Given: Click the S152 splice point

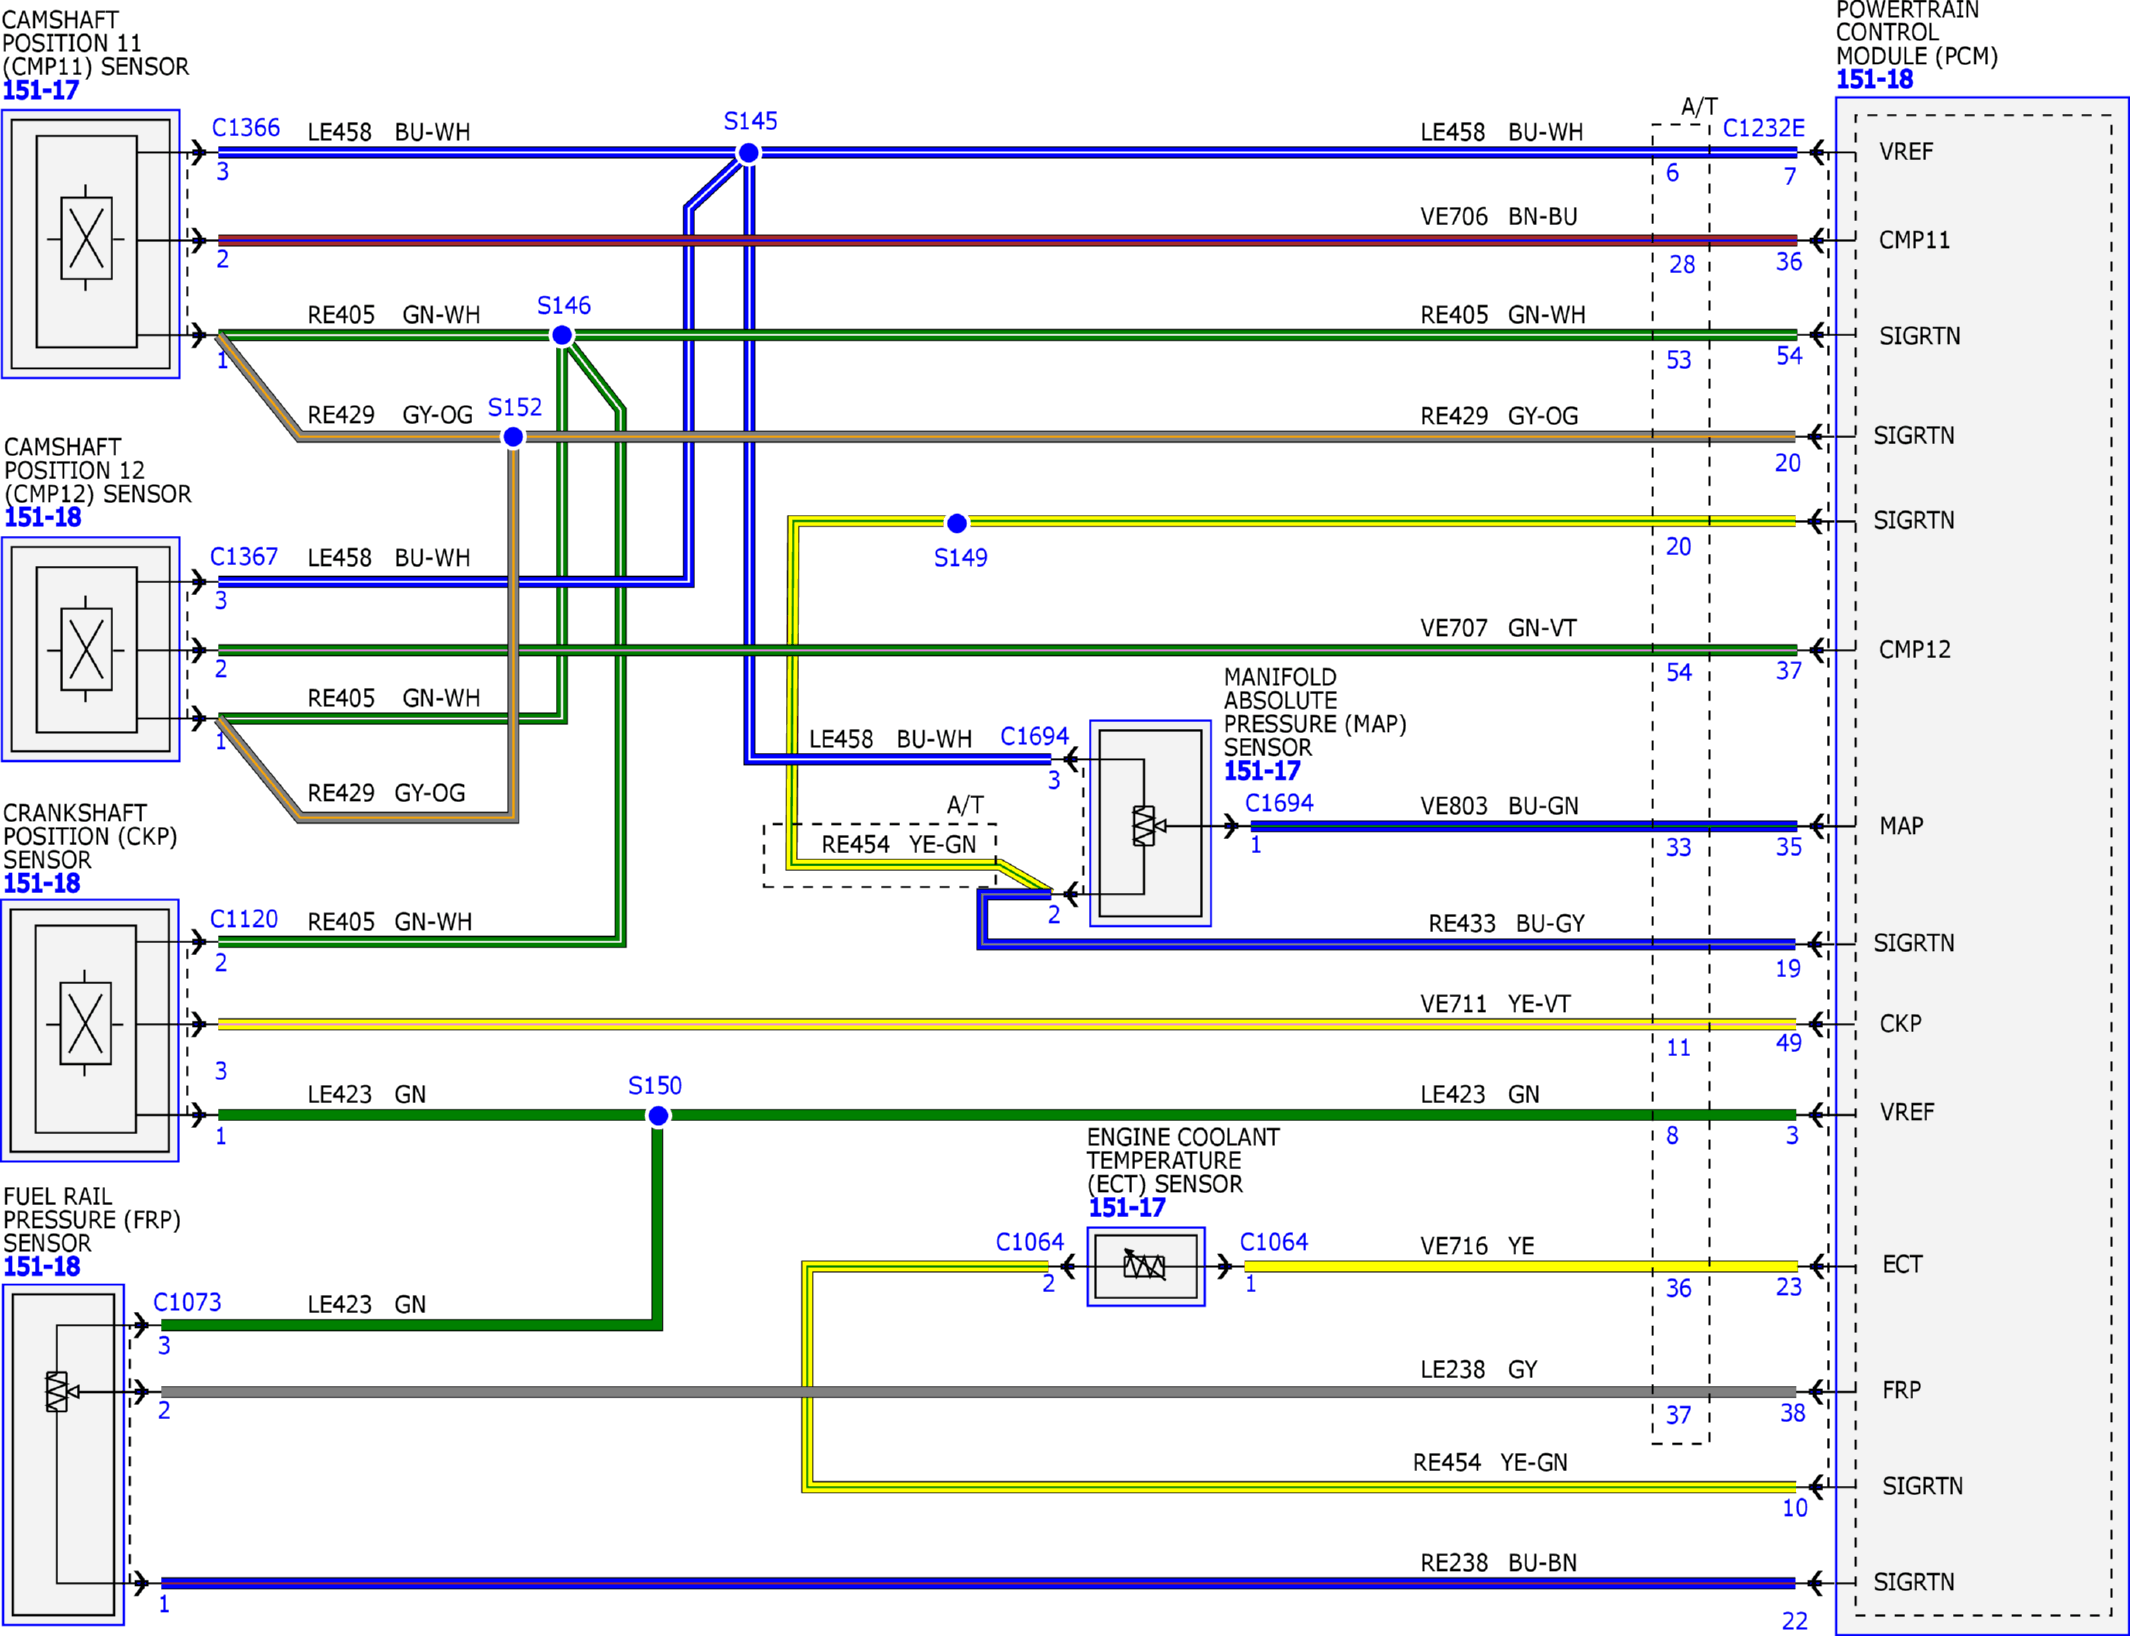Looking at the screenshot, I should 513,437.
